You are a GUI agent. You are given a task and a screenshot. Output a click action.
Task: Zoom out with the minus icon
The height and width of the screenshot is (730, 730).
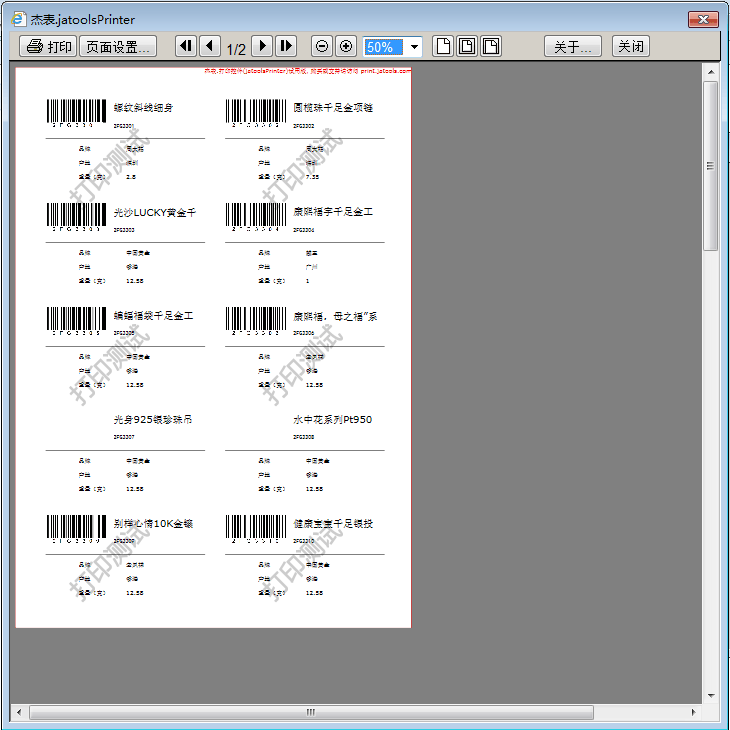tap(322, 46)
